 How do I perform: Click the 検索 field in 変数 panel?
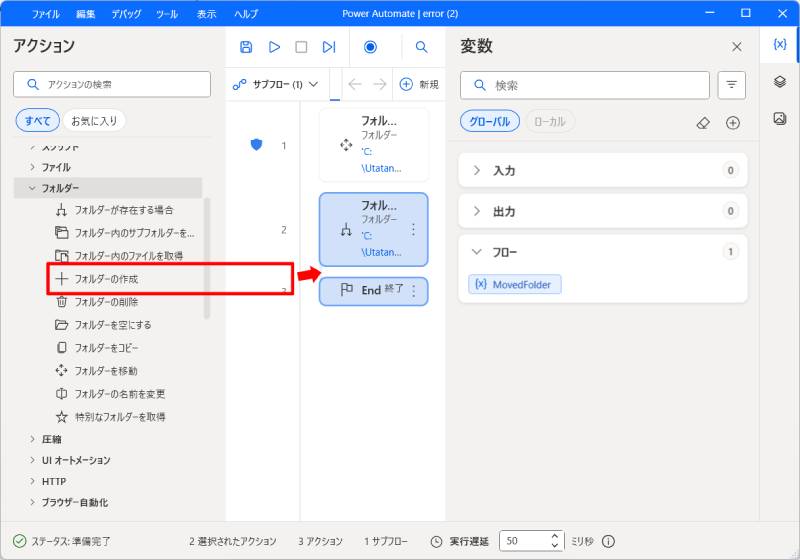pos(585,85)
